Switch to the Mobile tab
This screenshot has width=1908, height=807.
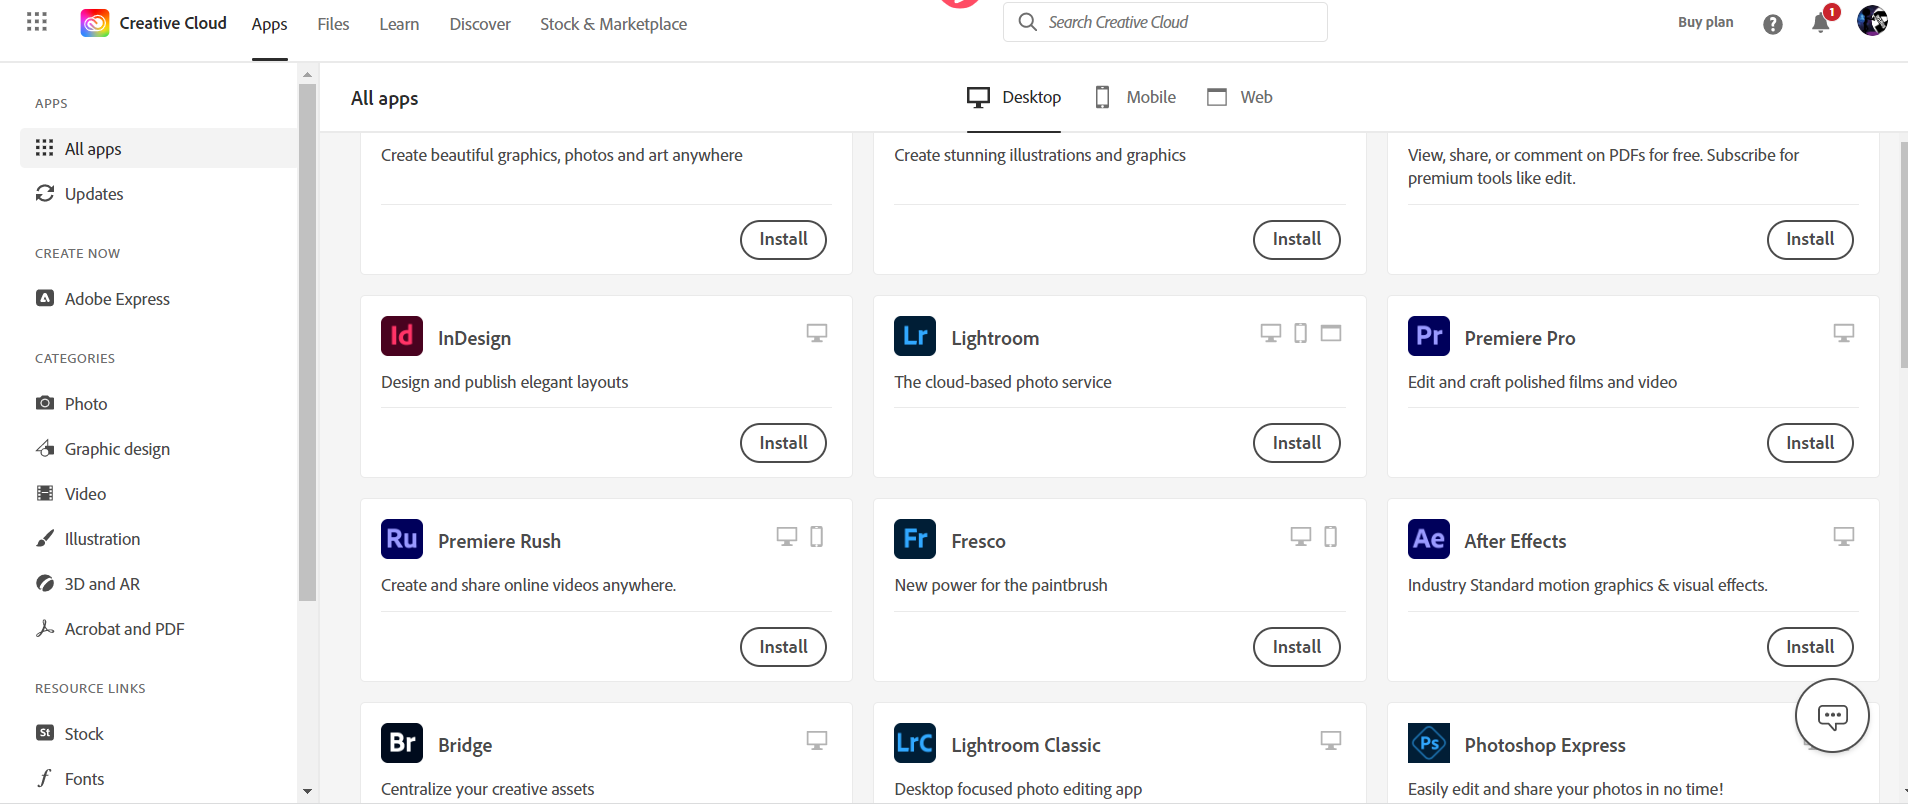[1136, 97]
